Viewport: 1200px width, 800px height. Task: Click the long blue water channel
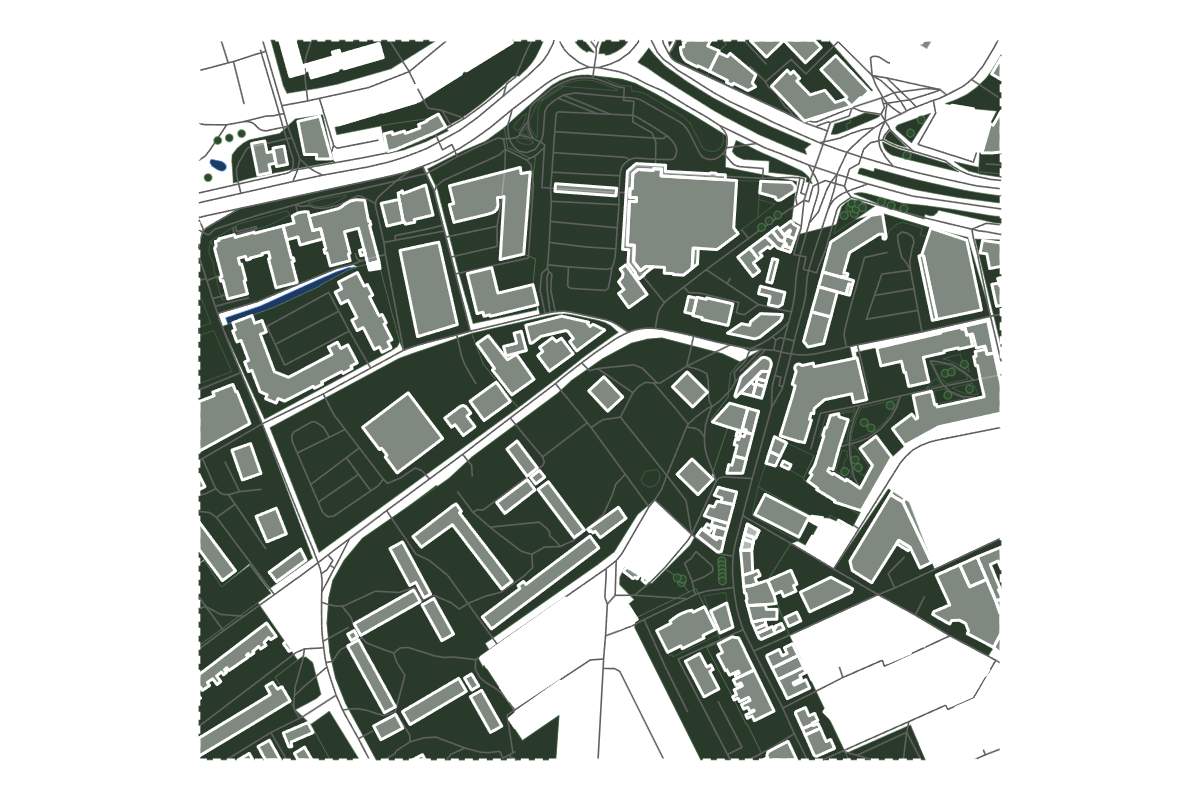[290, 293]
